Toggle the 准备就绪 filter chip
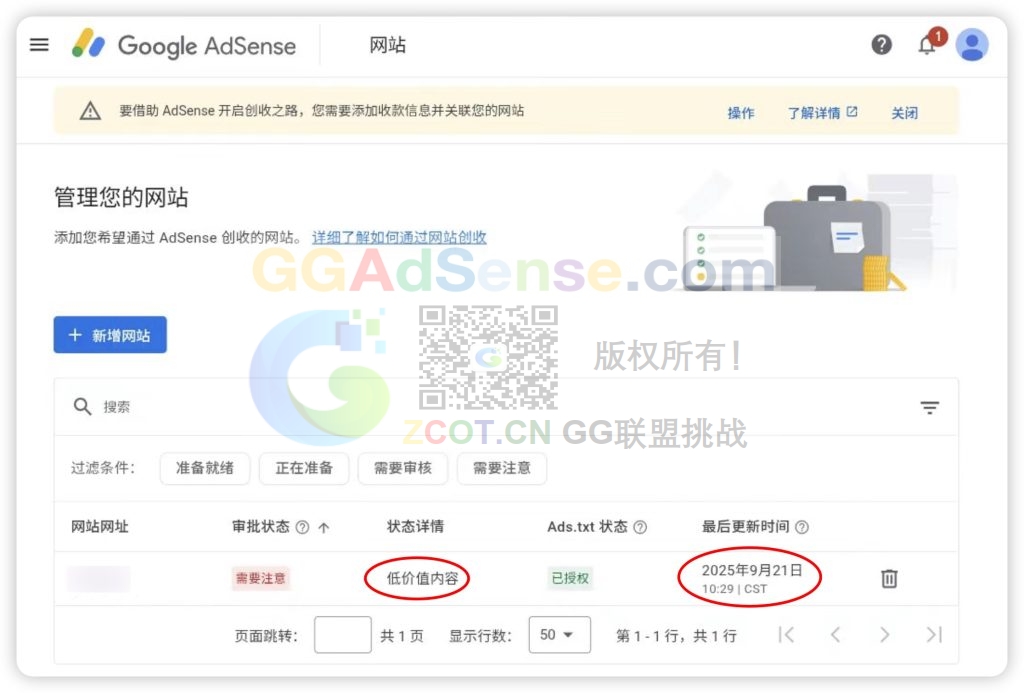1024x693 pixels. coord(205,468)
